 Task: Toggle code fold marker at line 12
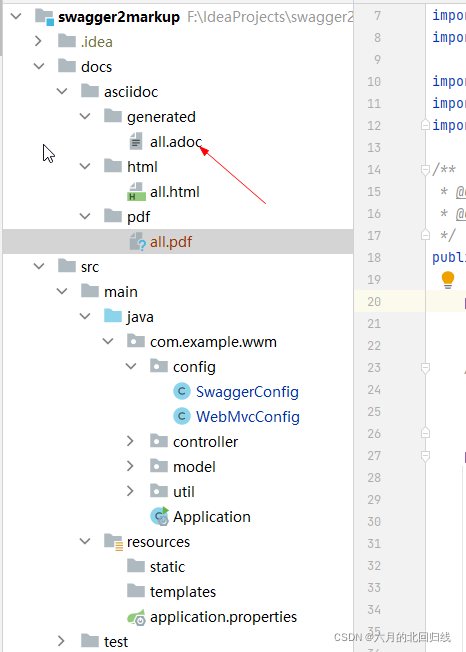(425, 125)
